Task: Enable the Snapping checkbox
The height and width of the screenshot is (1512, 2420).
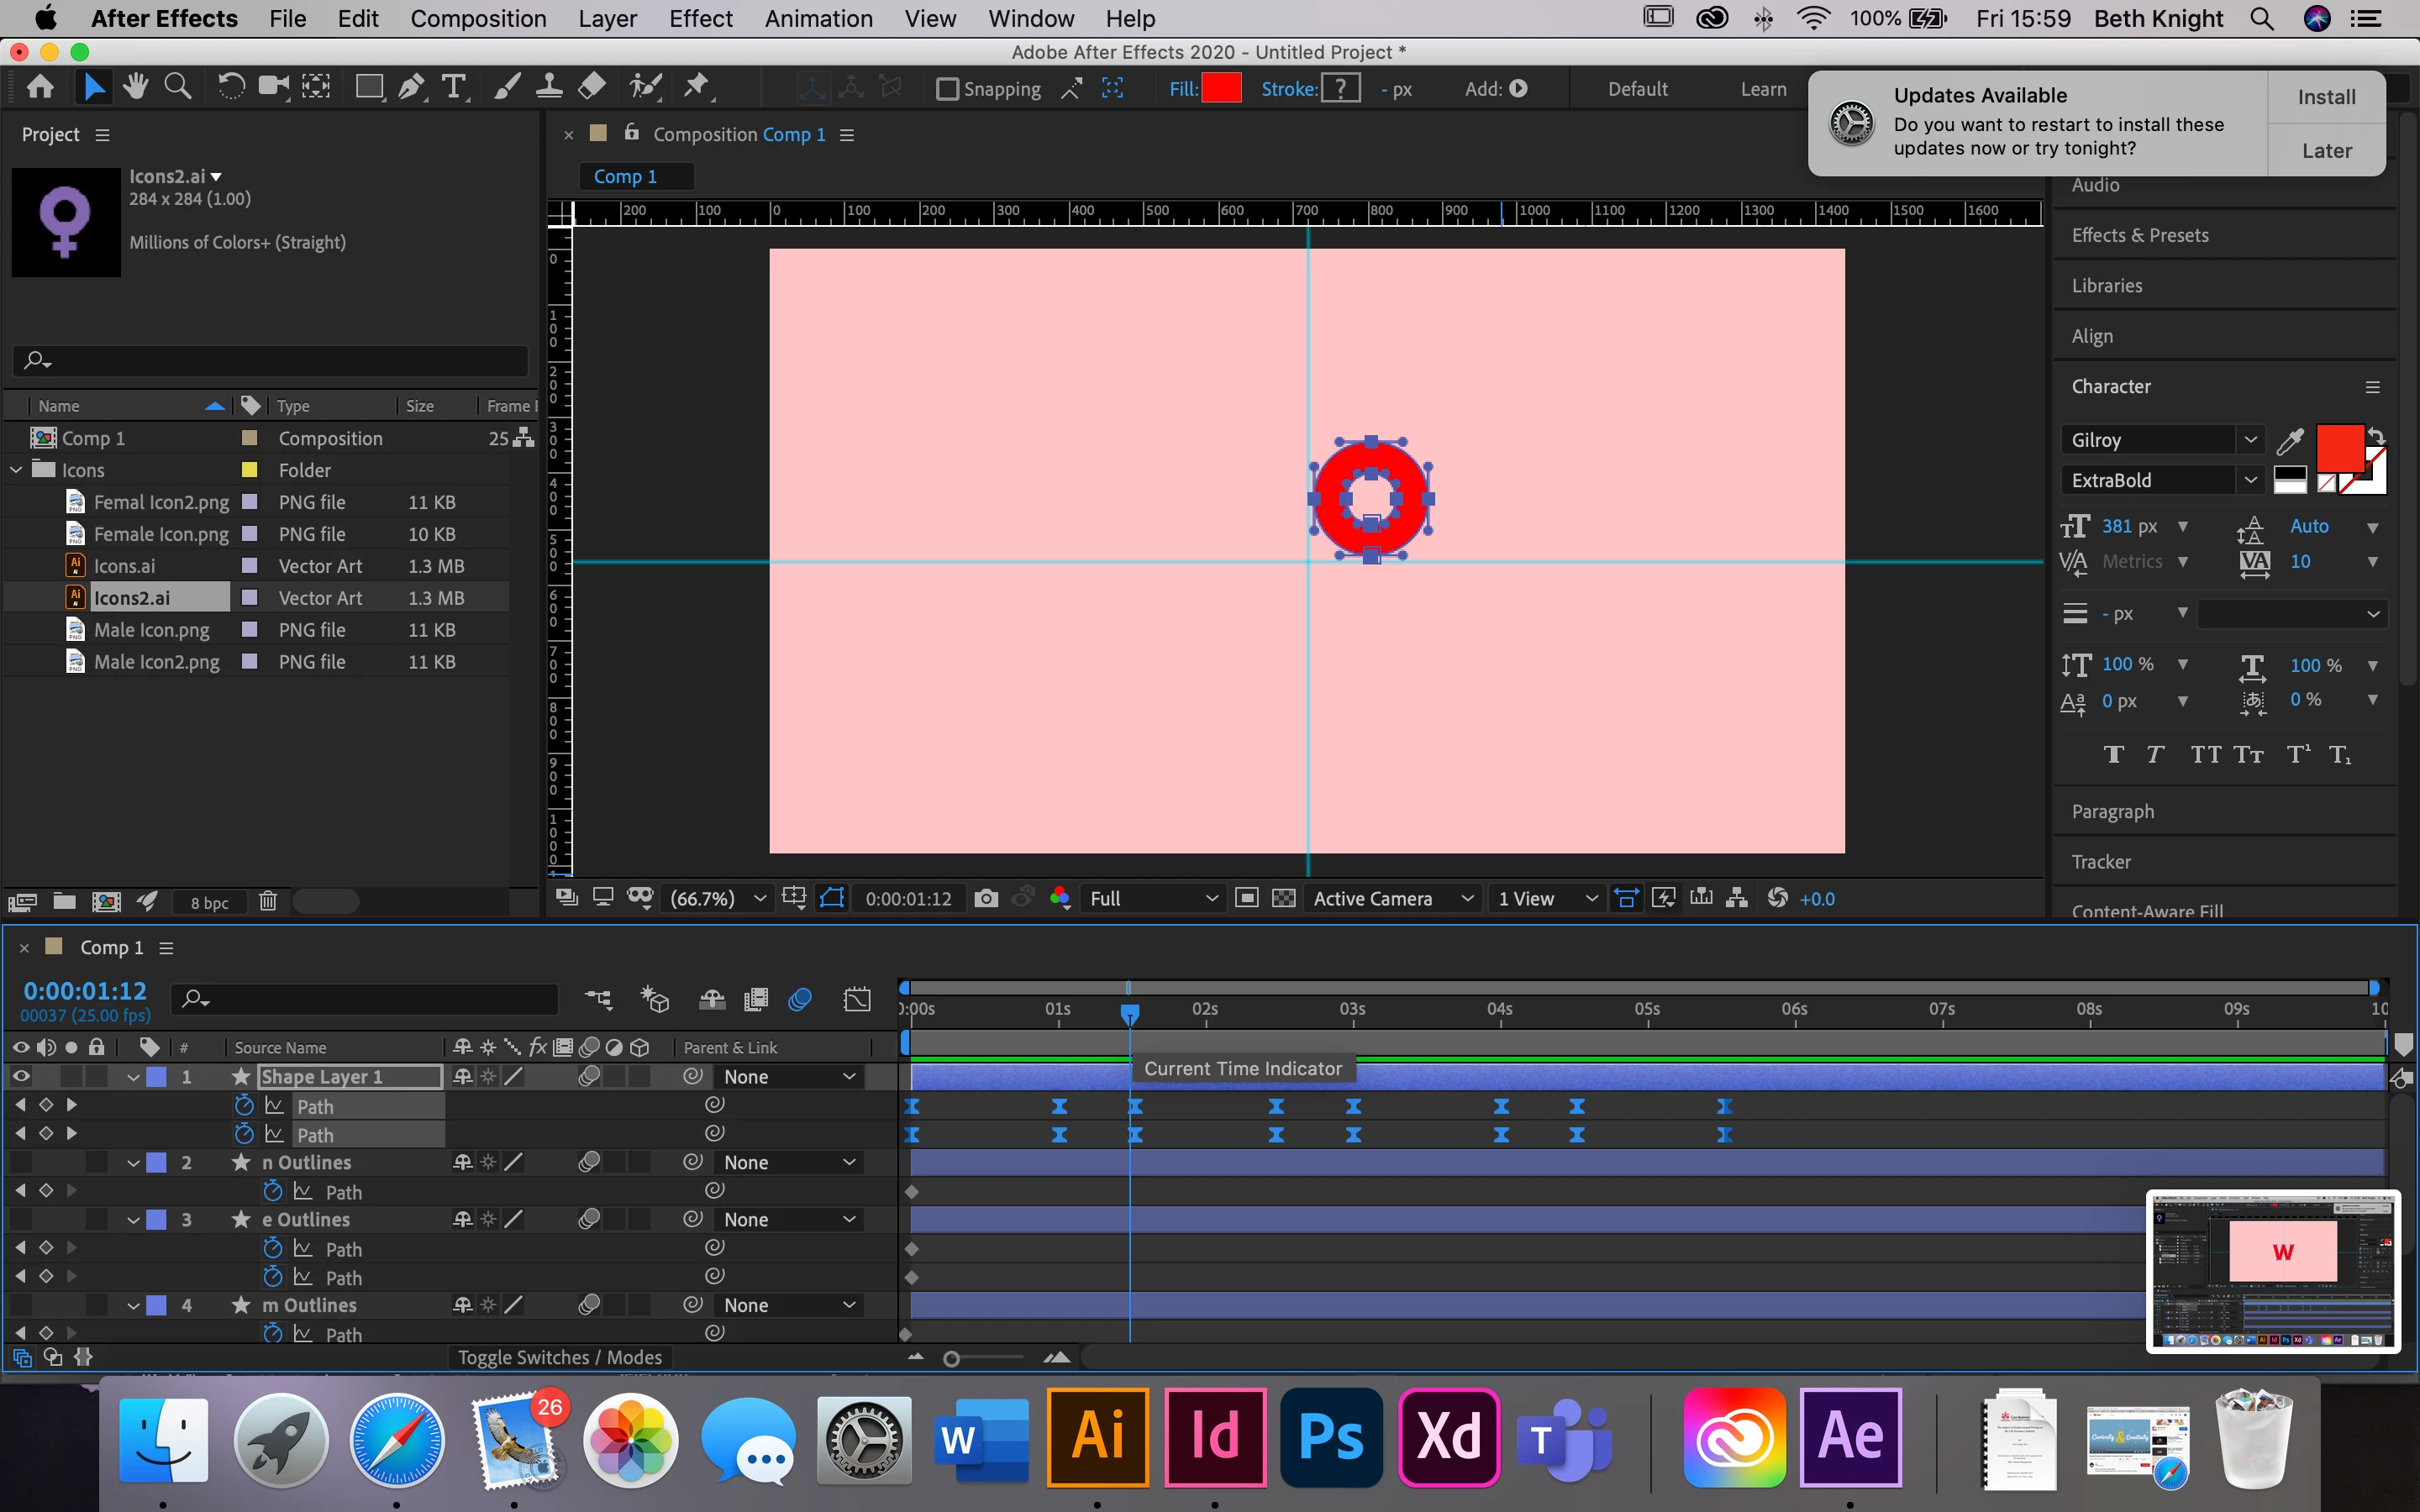Action: (x=946, y=89)
